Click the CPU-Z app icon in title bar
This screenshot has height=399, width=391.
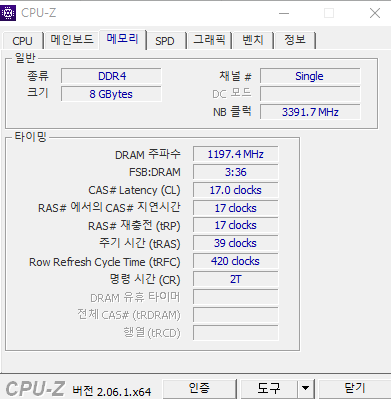(x=8, y=13)
